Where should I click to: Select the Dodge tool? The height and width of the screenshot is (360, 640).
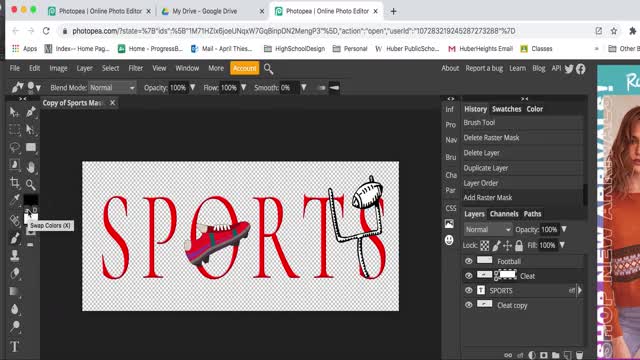pyautogui.click(x=15, y=326)
